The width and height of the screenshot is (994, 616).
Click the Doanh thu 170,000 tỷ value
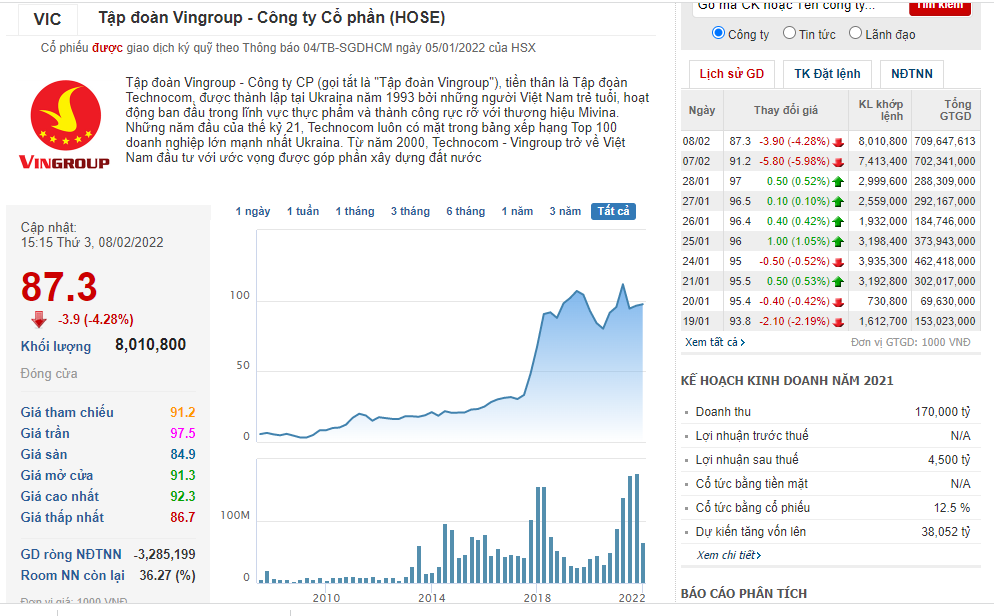[x=942, y=412]
